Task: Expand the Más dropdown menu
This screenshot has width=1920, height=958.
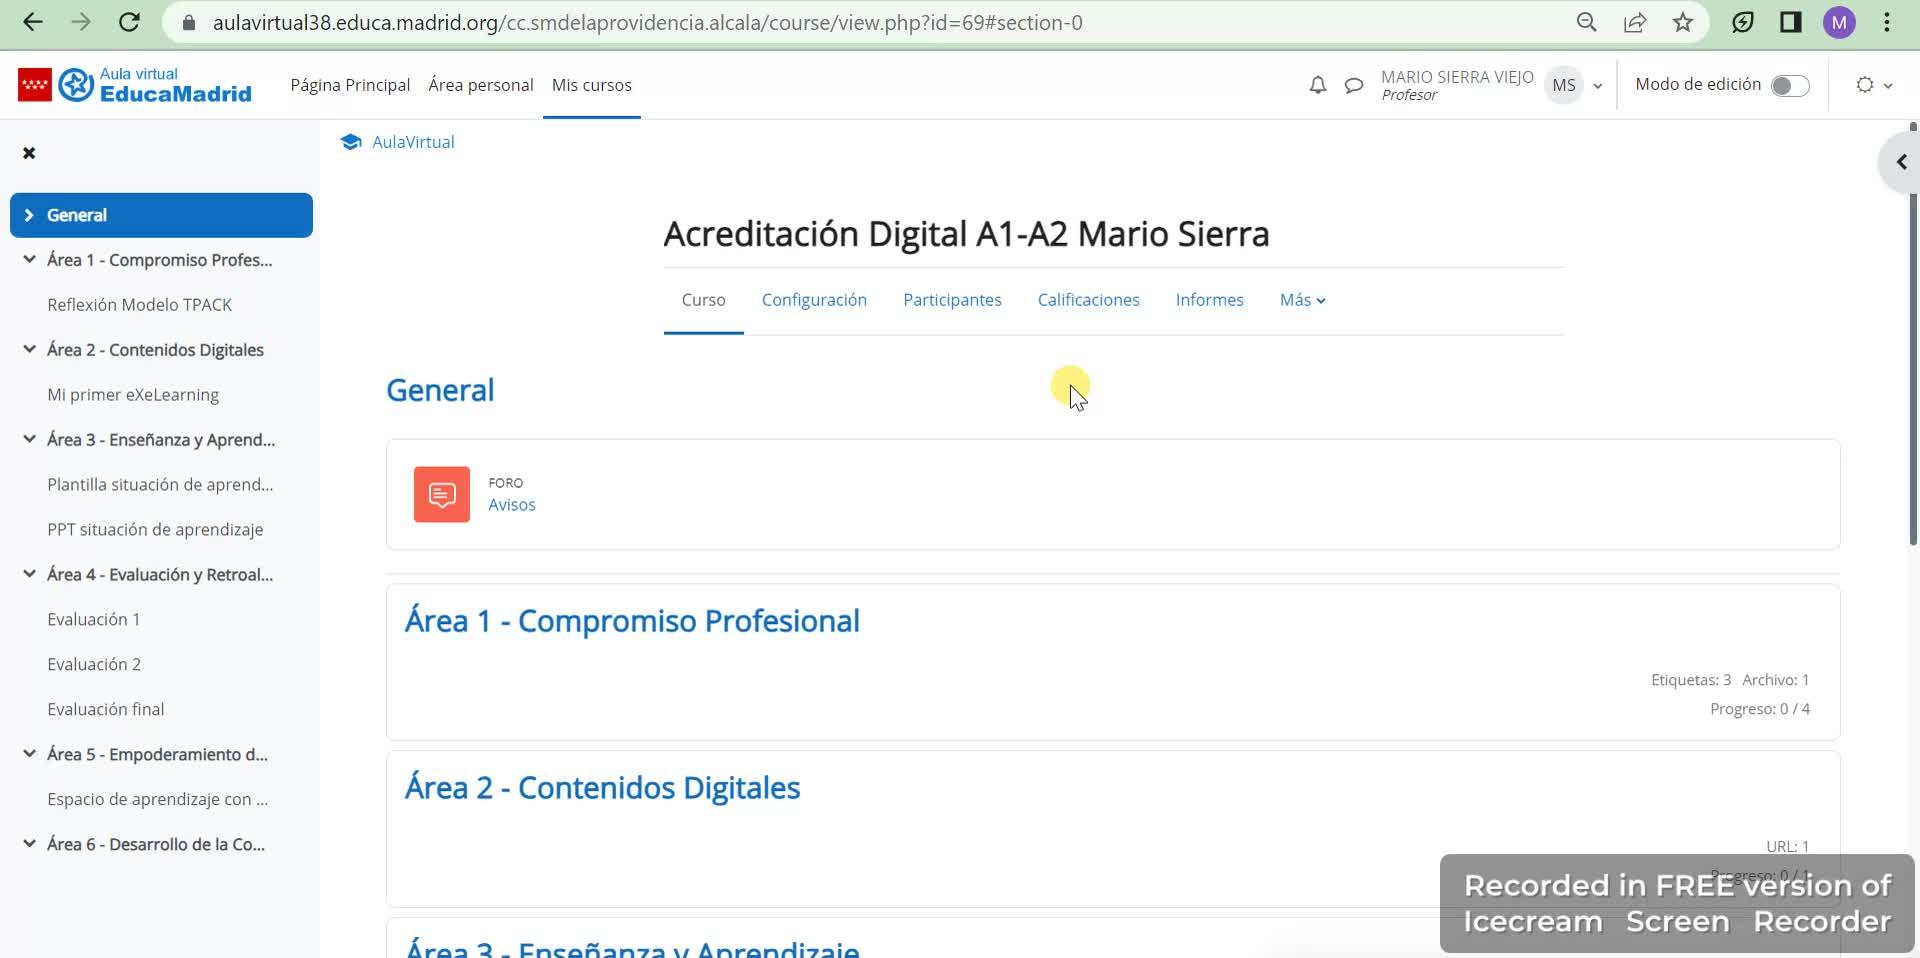Action: pyautogui.click(x=1303, y=300)
